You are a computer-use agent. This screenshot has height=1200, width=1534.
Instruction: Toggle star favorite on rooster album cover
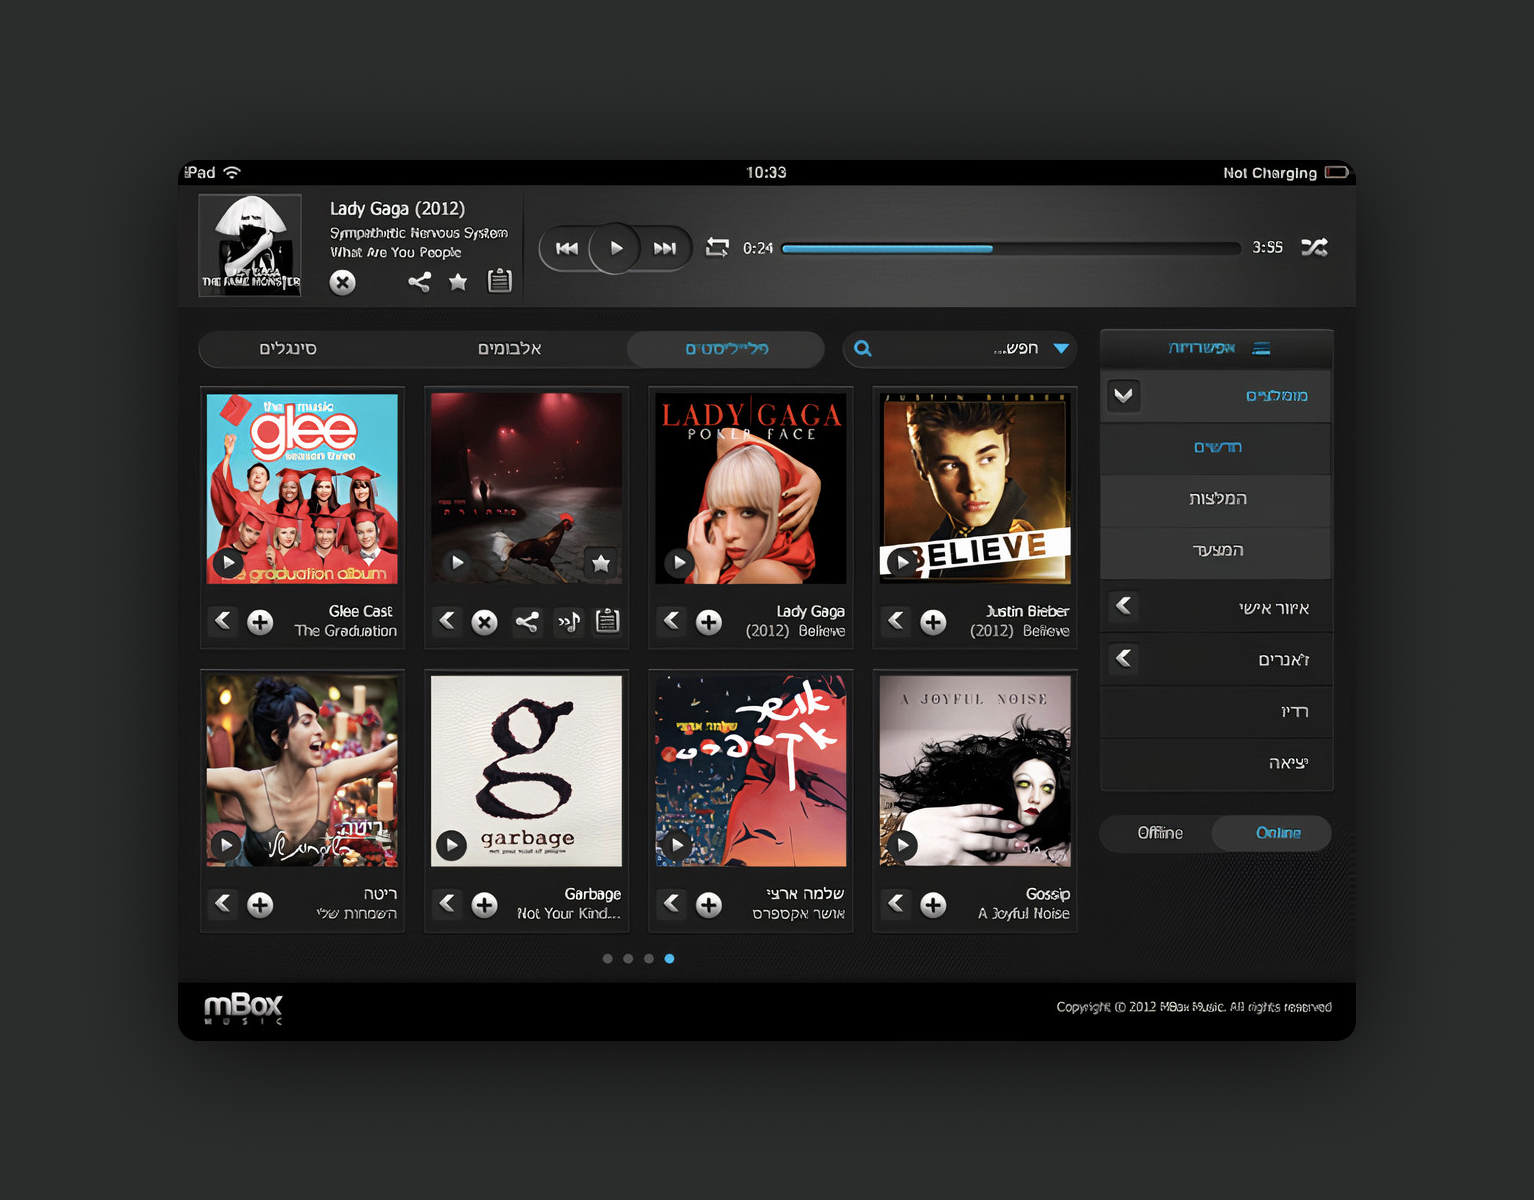[x=601, y=563]
